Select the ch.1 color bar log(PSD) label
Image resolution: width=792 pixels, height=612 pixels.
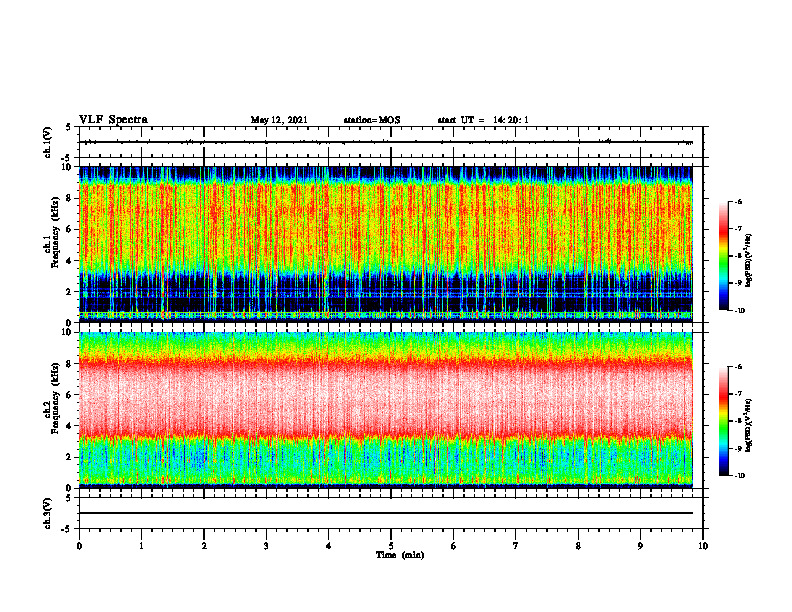[x=749, y=261]
